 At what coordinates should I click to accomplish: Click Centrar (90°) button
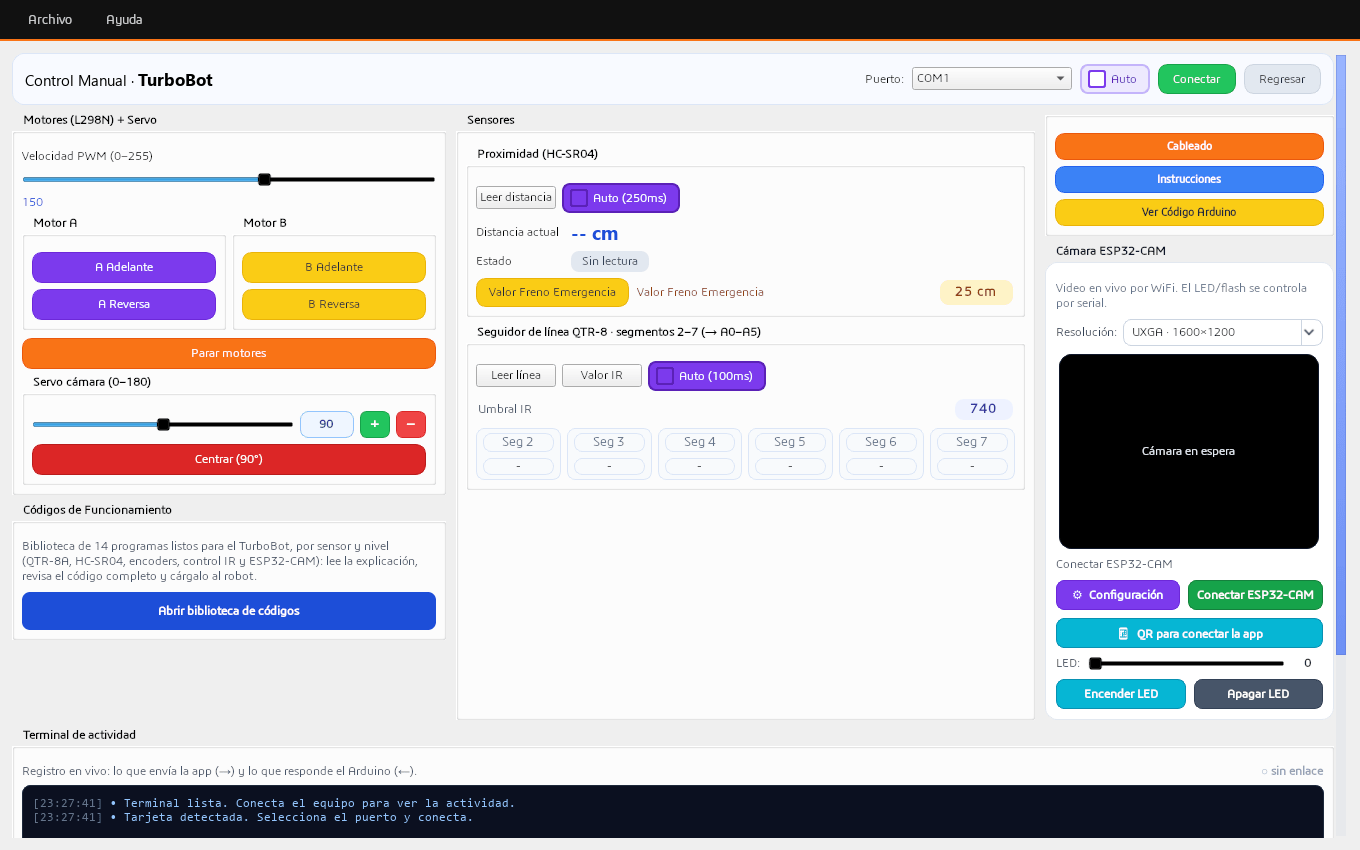pos(229,459)
